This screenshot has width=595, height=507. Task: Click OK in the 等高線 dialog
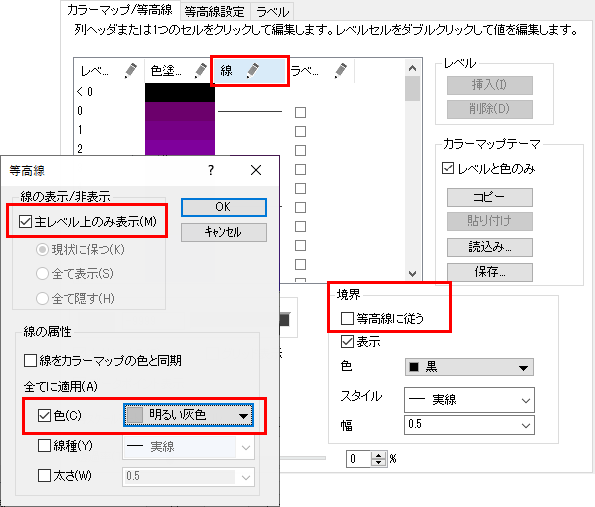pyautogui.click(x=224, y=207)
